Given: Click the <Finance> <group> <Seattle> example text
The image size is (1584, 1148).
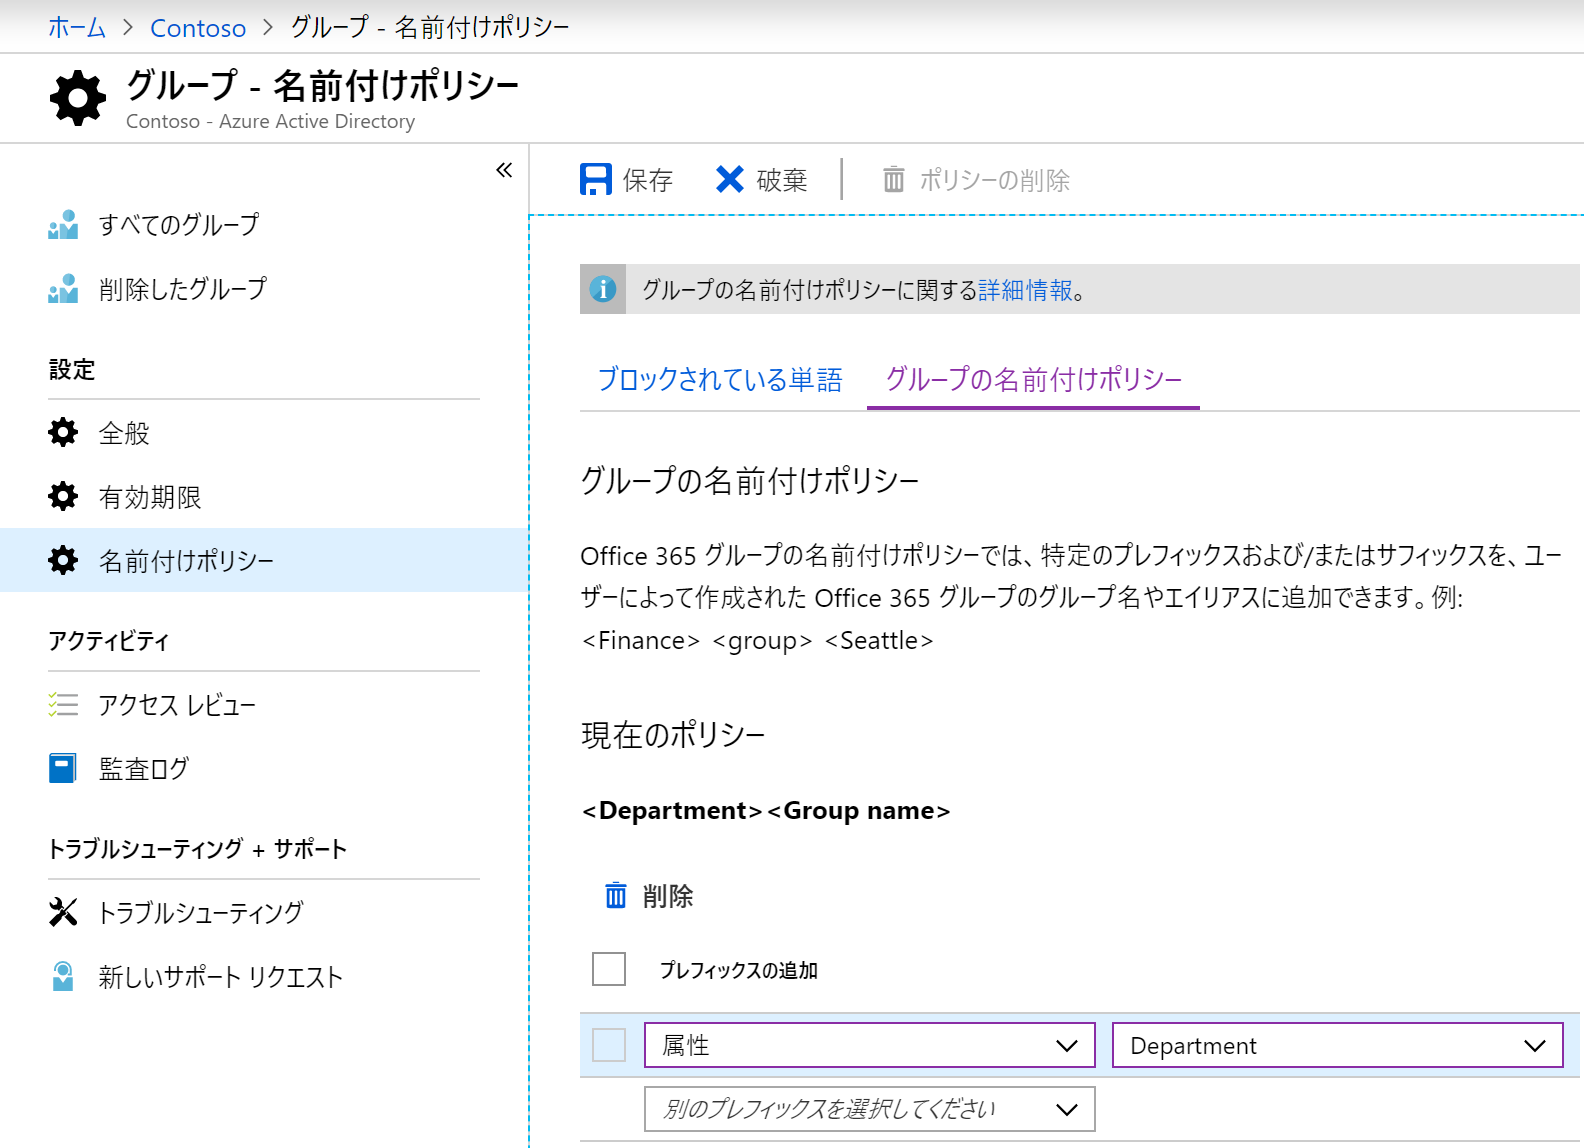Looking at the screenshot, I should point(758,641).
